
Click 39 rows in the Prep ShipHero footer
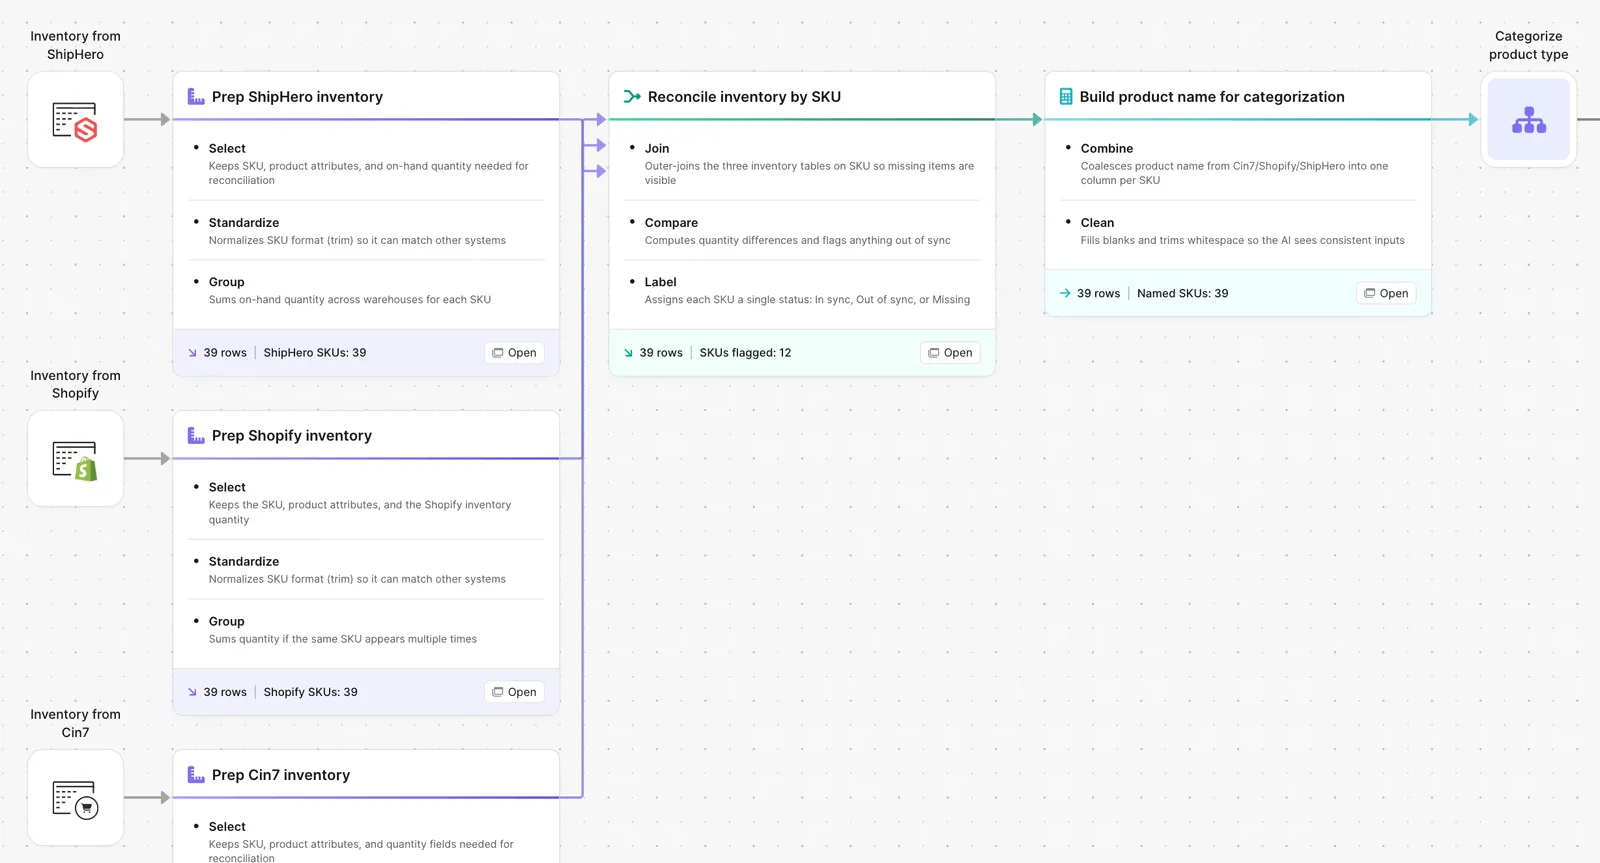click(225, 353)
